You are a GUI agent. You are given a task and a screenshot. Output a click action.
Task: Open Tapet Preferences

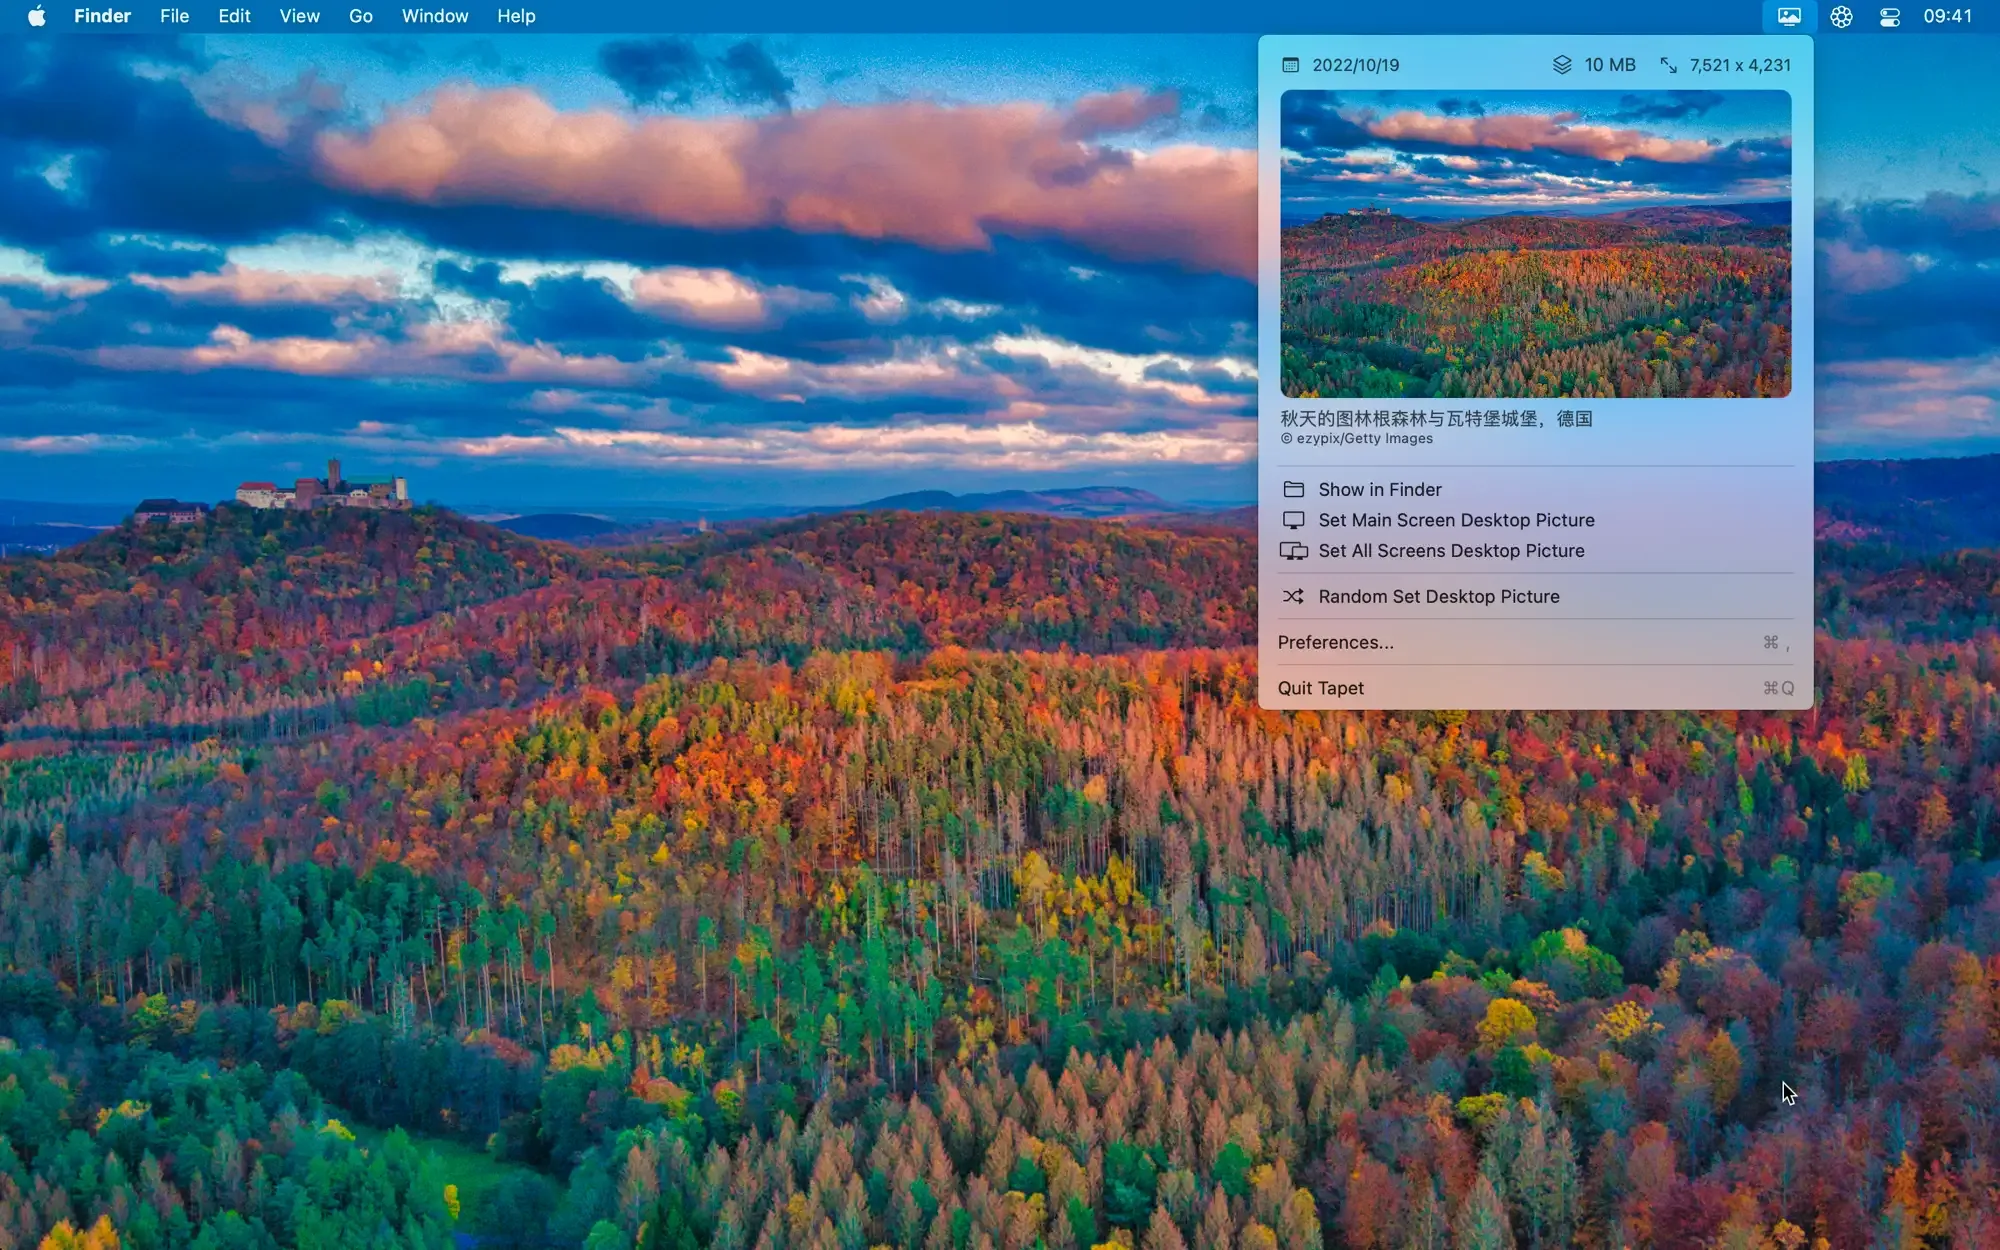click(1335, 642)
